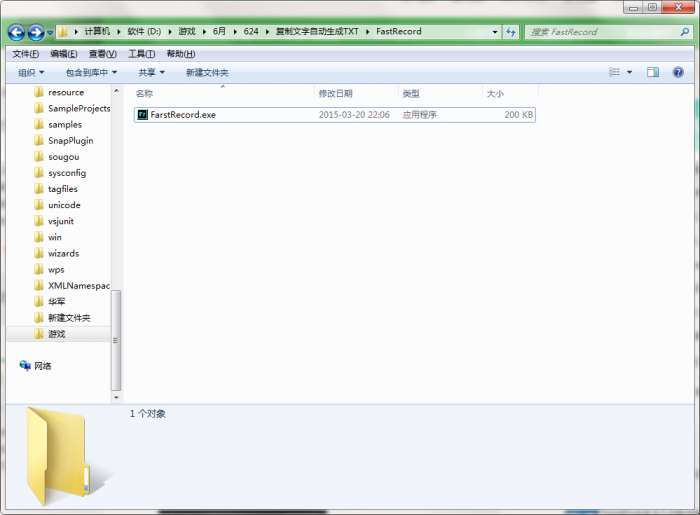
Task: Click 软件 (D:) in the address breadcrumb
Action: tap(144, 32)
